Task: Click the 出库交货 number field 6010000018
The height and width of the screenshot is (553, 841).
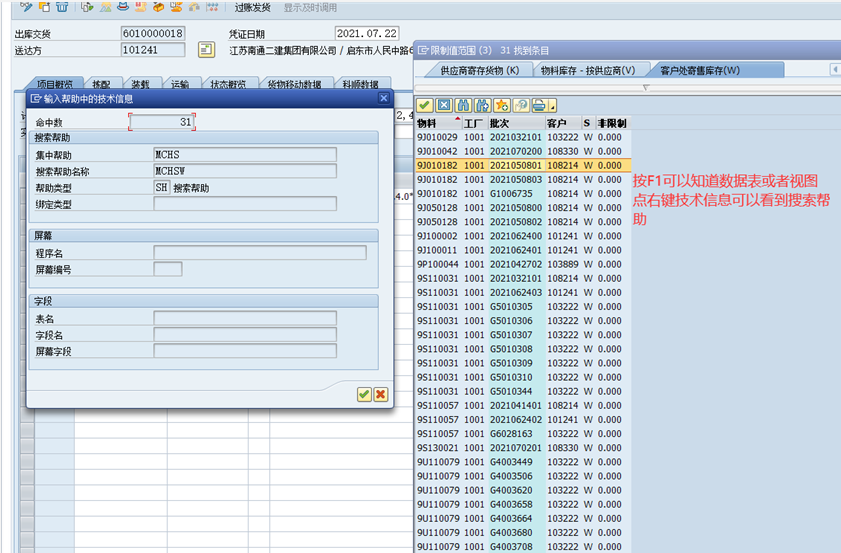Action: 153,33
